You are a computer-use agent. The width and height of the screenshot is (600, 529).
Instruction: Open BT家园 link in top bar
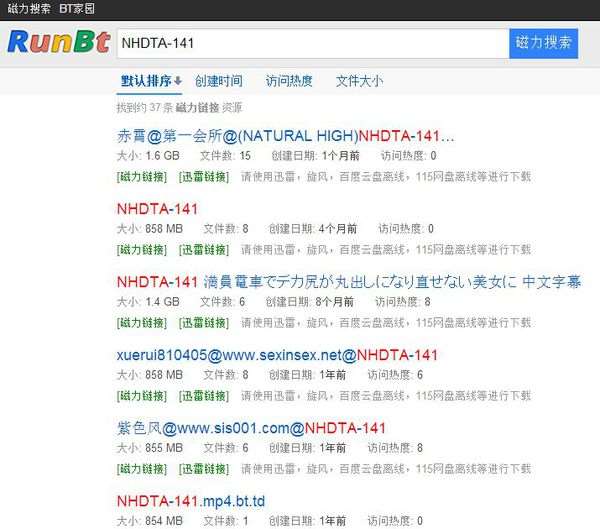[x=77, y=8]
